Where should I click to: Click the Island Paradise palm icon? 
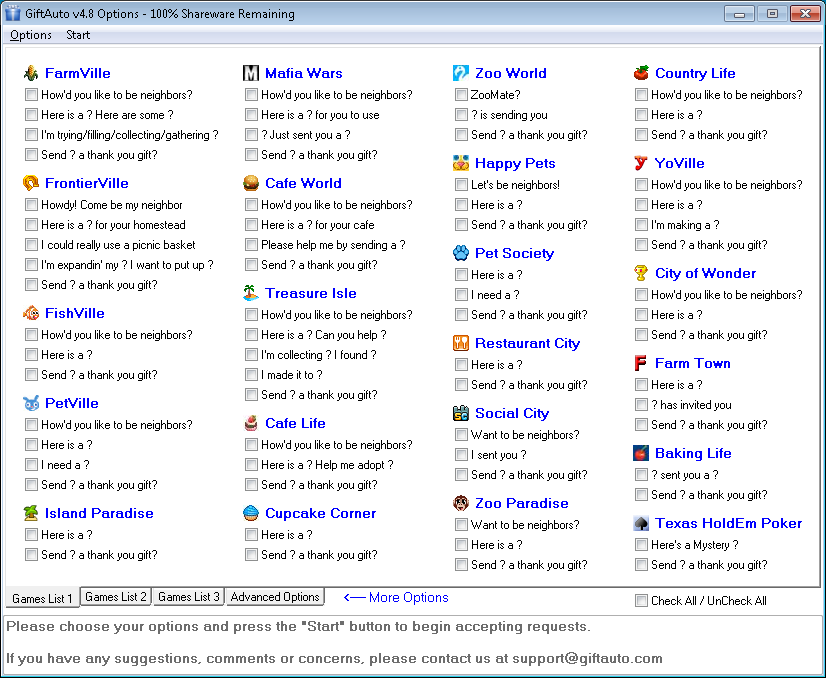[31, 513]
